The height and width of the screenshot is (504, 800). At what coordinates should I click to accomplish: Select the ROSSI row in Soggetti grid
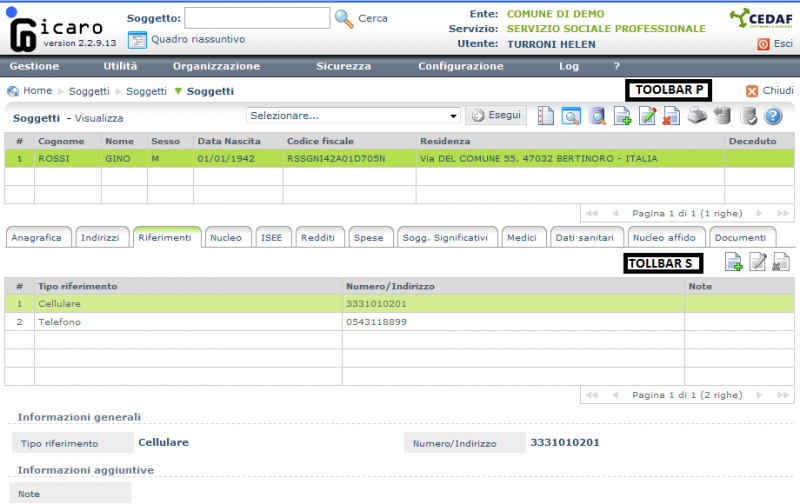tap(399, 159)
